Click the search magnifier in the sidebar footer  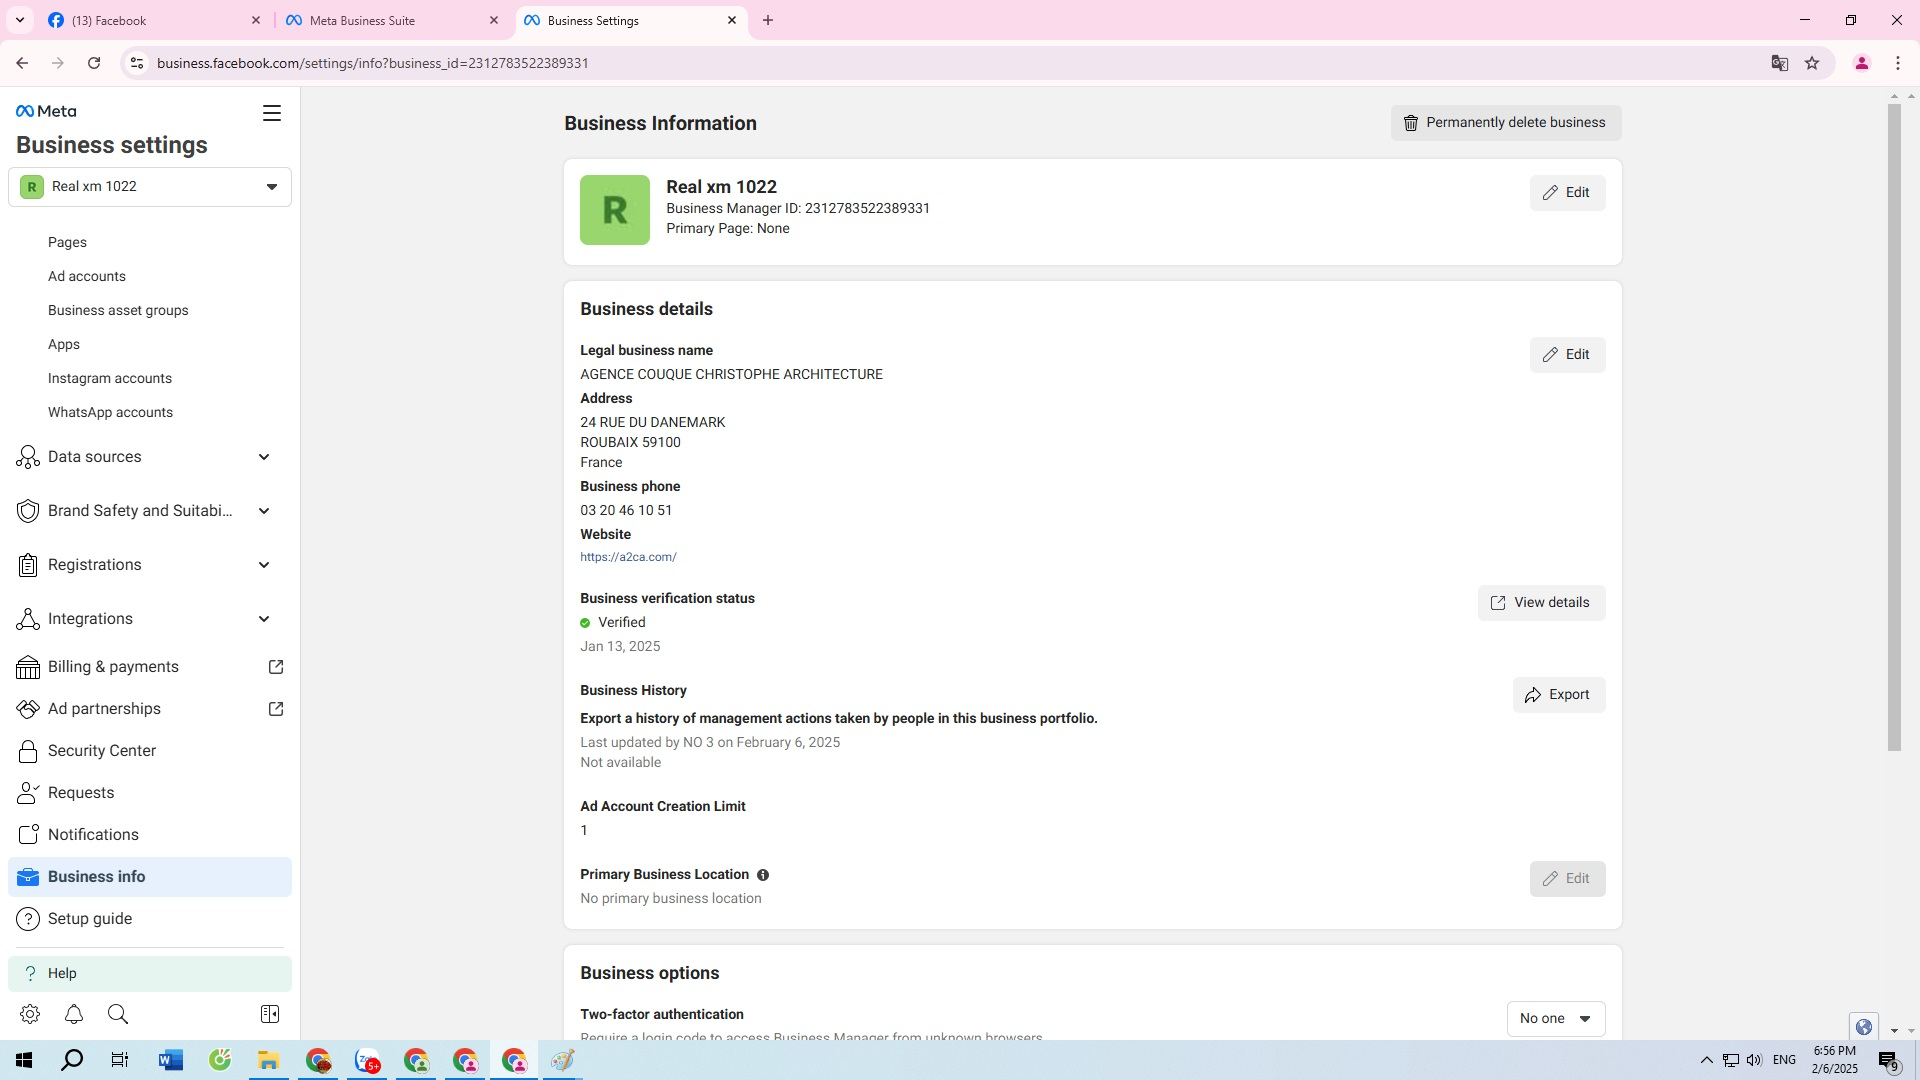coord(118,1014)
